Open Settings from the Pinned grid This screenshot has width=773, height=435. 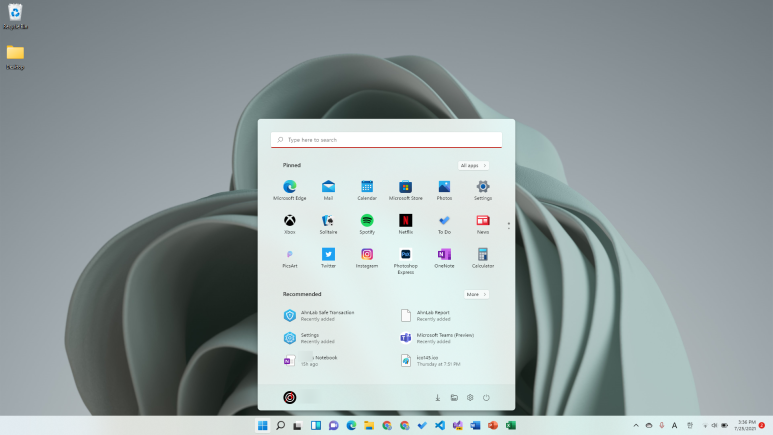pyautogui.click(x=483, y=190)
